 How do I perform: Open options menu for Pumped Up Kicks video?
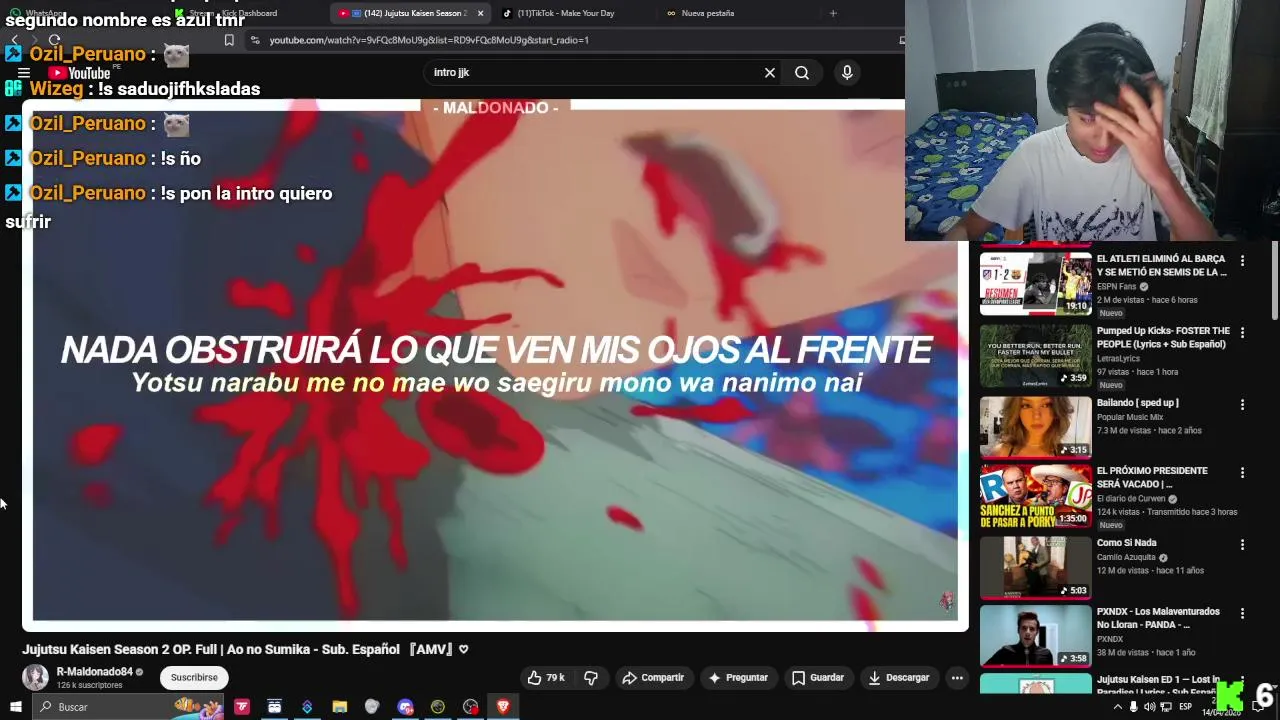tap(1242, 333)
